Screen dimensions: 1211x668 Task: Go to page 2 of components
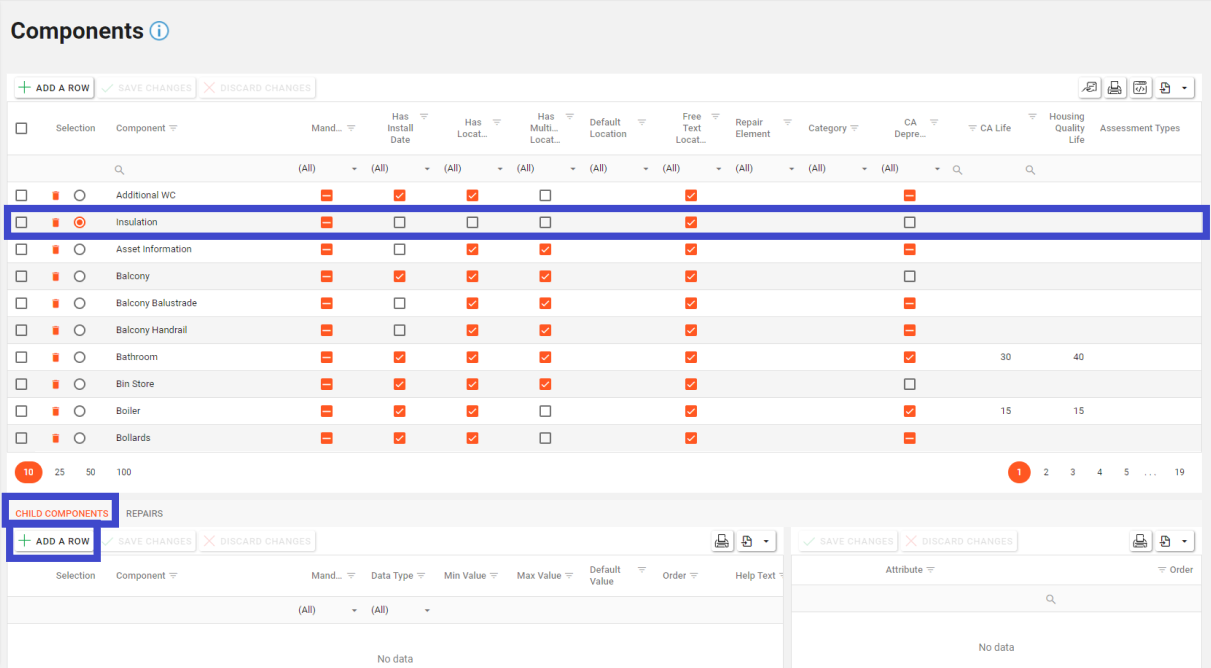pos(1046,472)
